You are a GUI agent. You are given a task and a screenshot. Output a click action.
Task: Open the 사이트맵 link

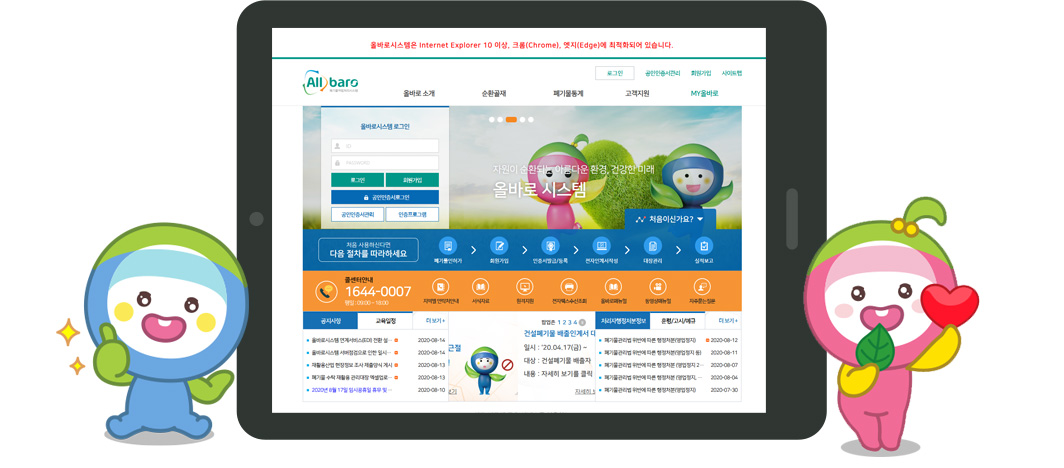[x=732, y=73]
